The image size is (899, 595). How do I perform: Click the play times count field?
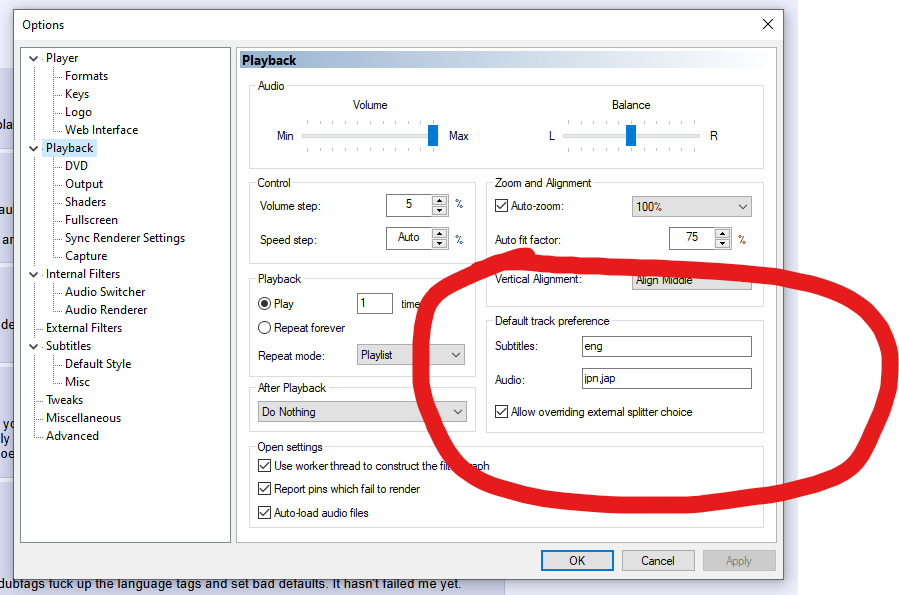click(x=375, y=303)
